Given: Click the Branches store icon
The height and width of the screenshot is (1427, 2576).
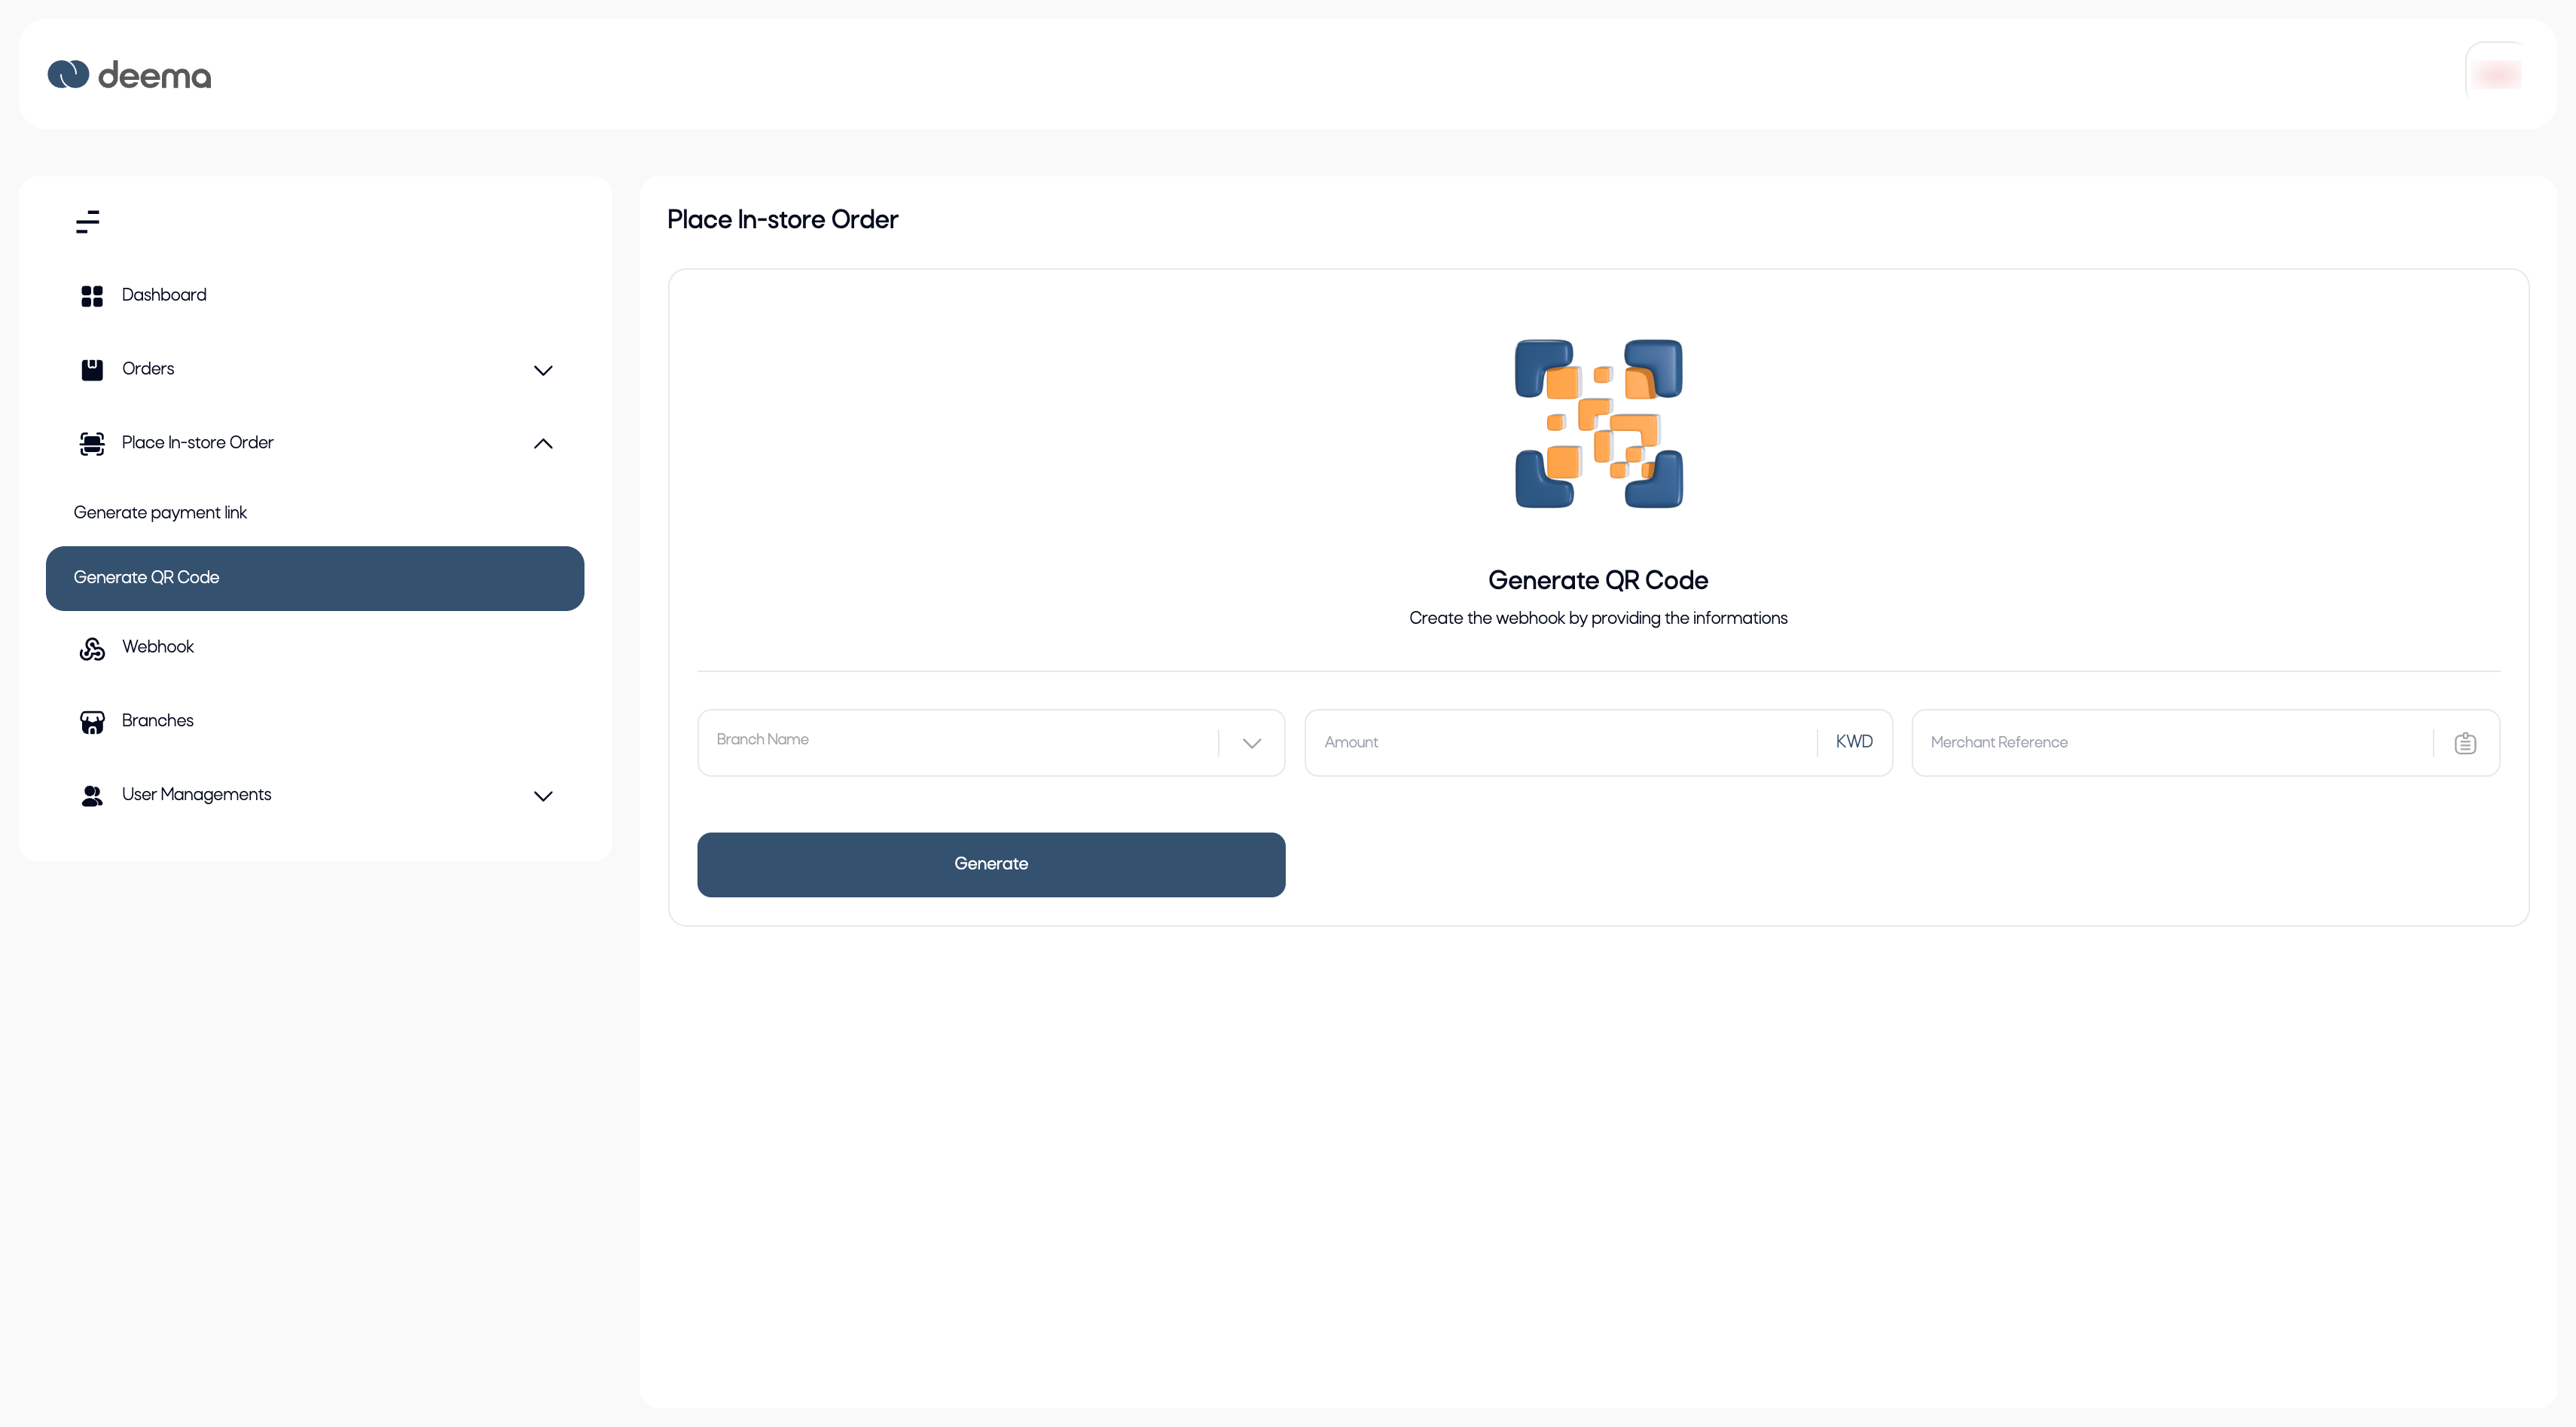Looking at the screenshot, I should [92, 722].
